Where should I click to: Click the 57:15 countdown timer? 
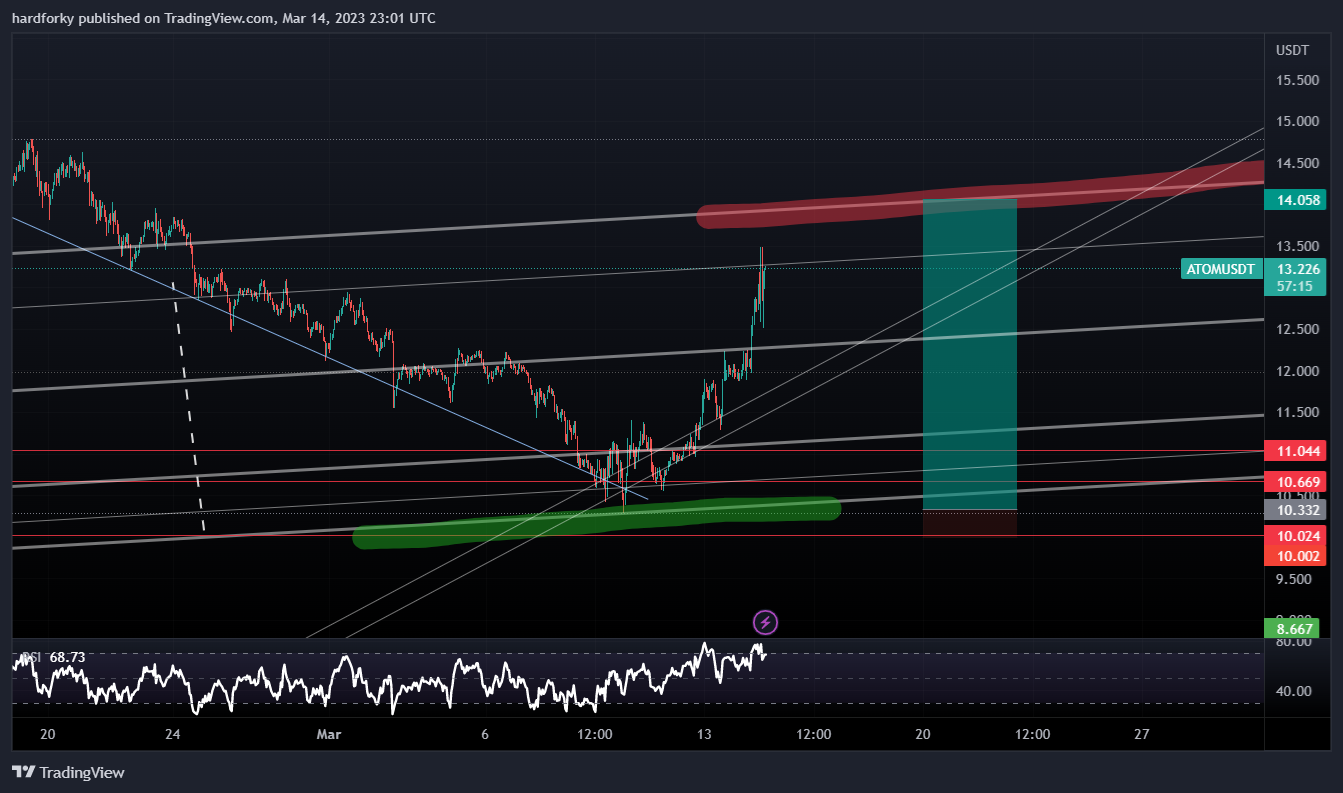click(x=1295, y=286)
